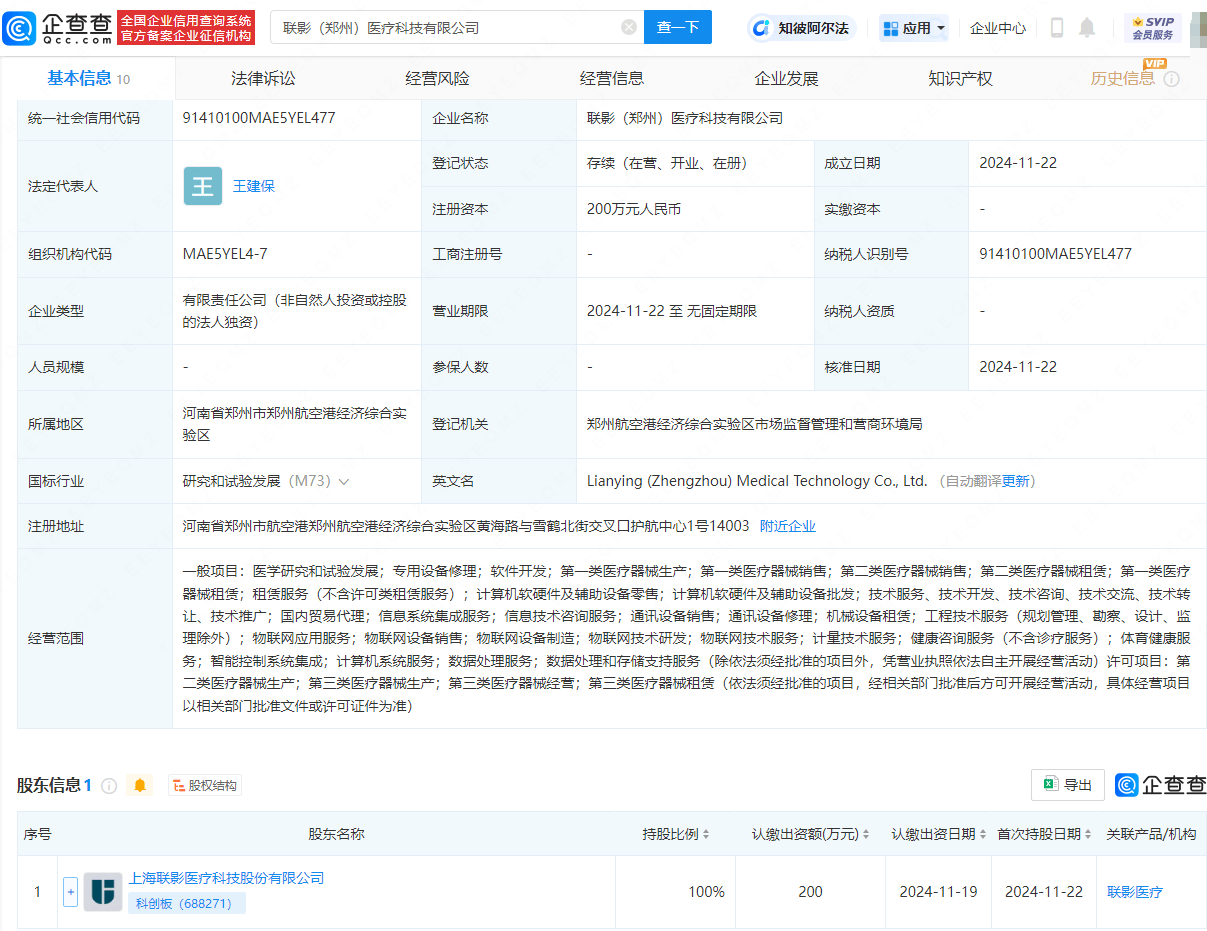The image size is (1207, 931).
Task: Click the Qcc.com logo in the header
Action: 58,27
